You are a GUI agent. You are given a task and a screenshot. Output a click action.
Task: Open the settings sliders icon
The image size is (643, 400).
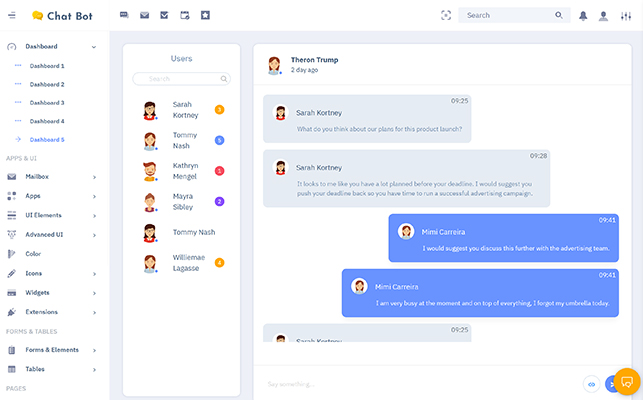[x=626, y=16]
